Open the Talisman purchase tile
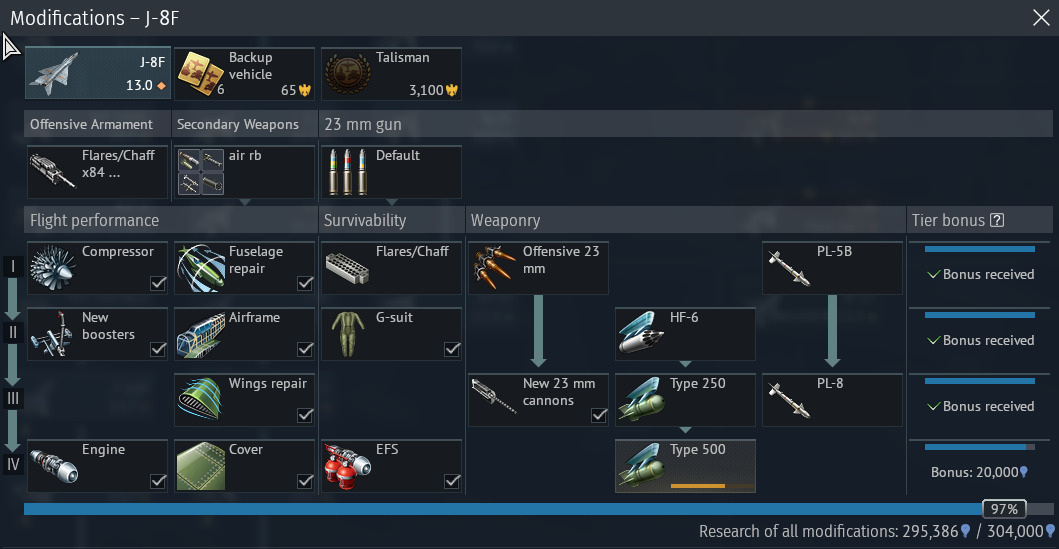Viewport: 1059px width, 549px height. point(392,74)
